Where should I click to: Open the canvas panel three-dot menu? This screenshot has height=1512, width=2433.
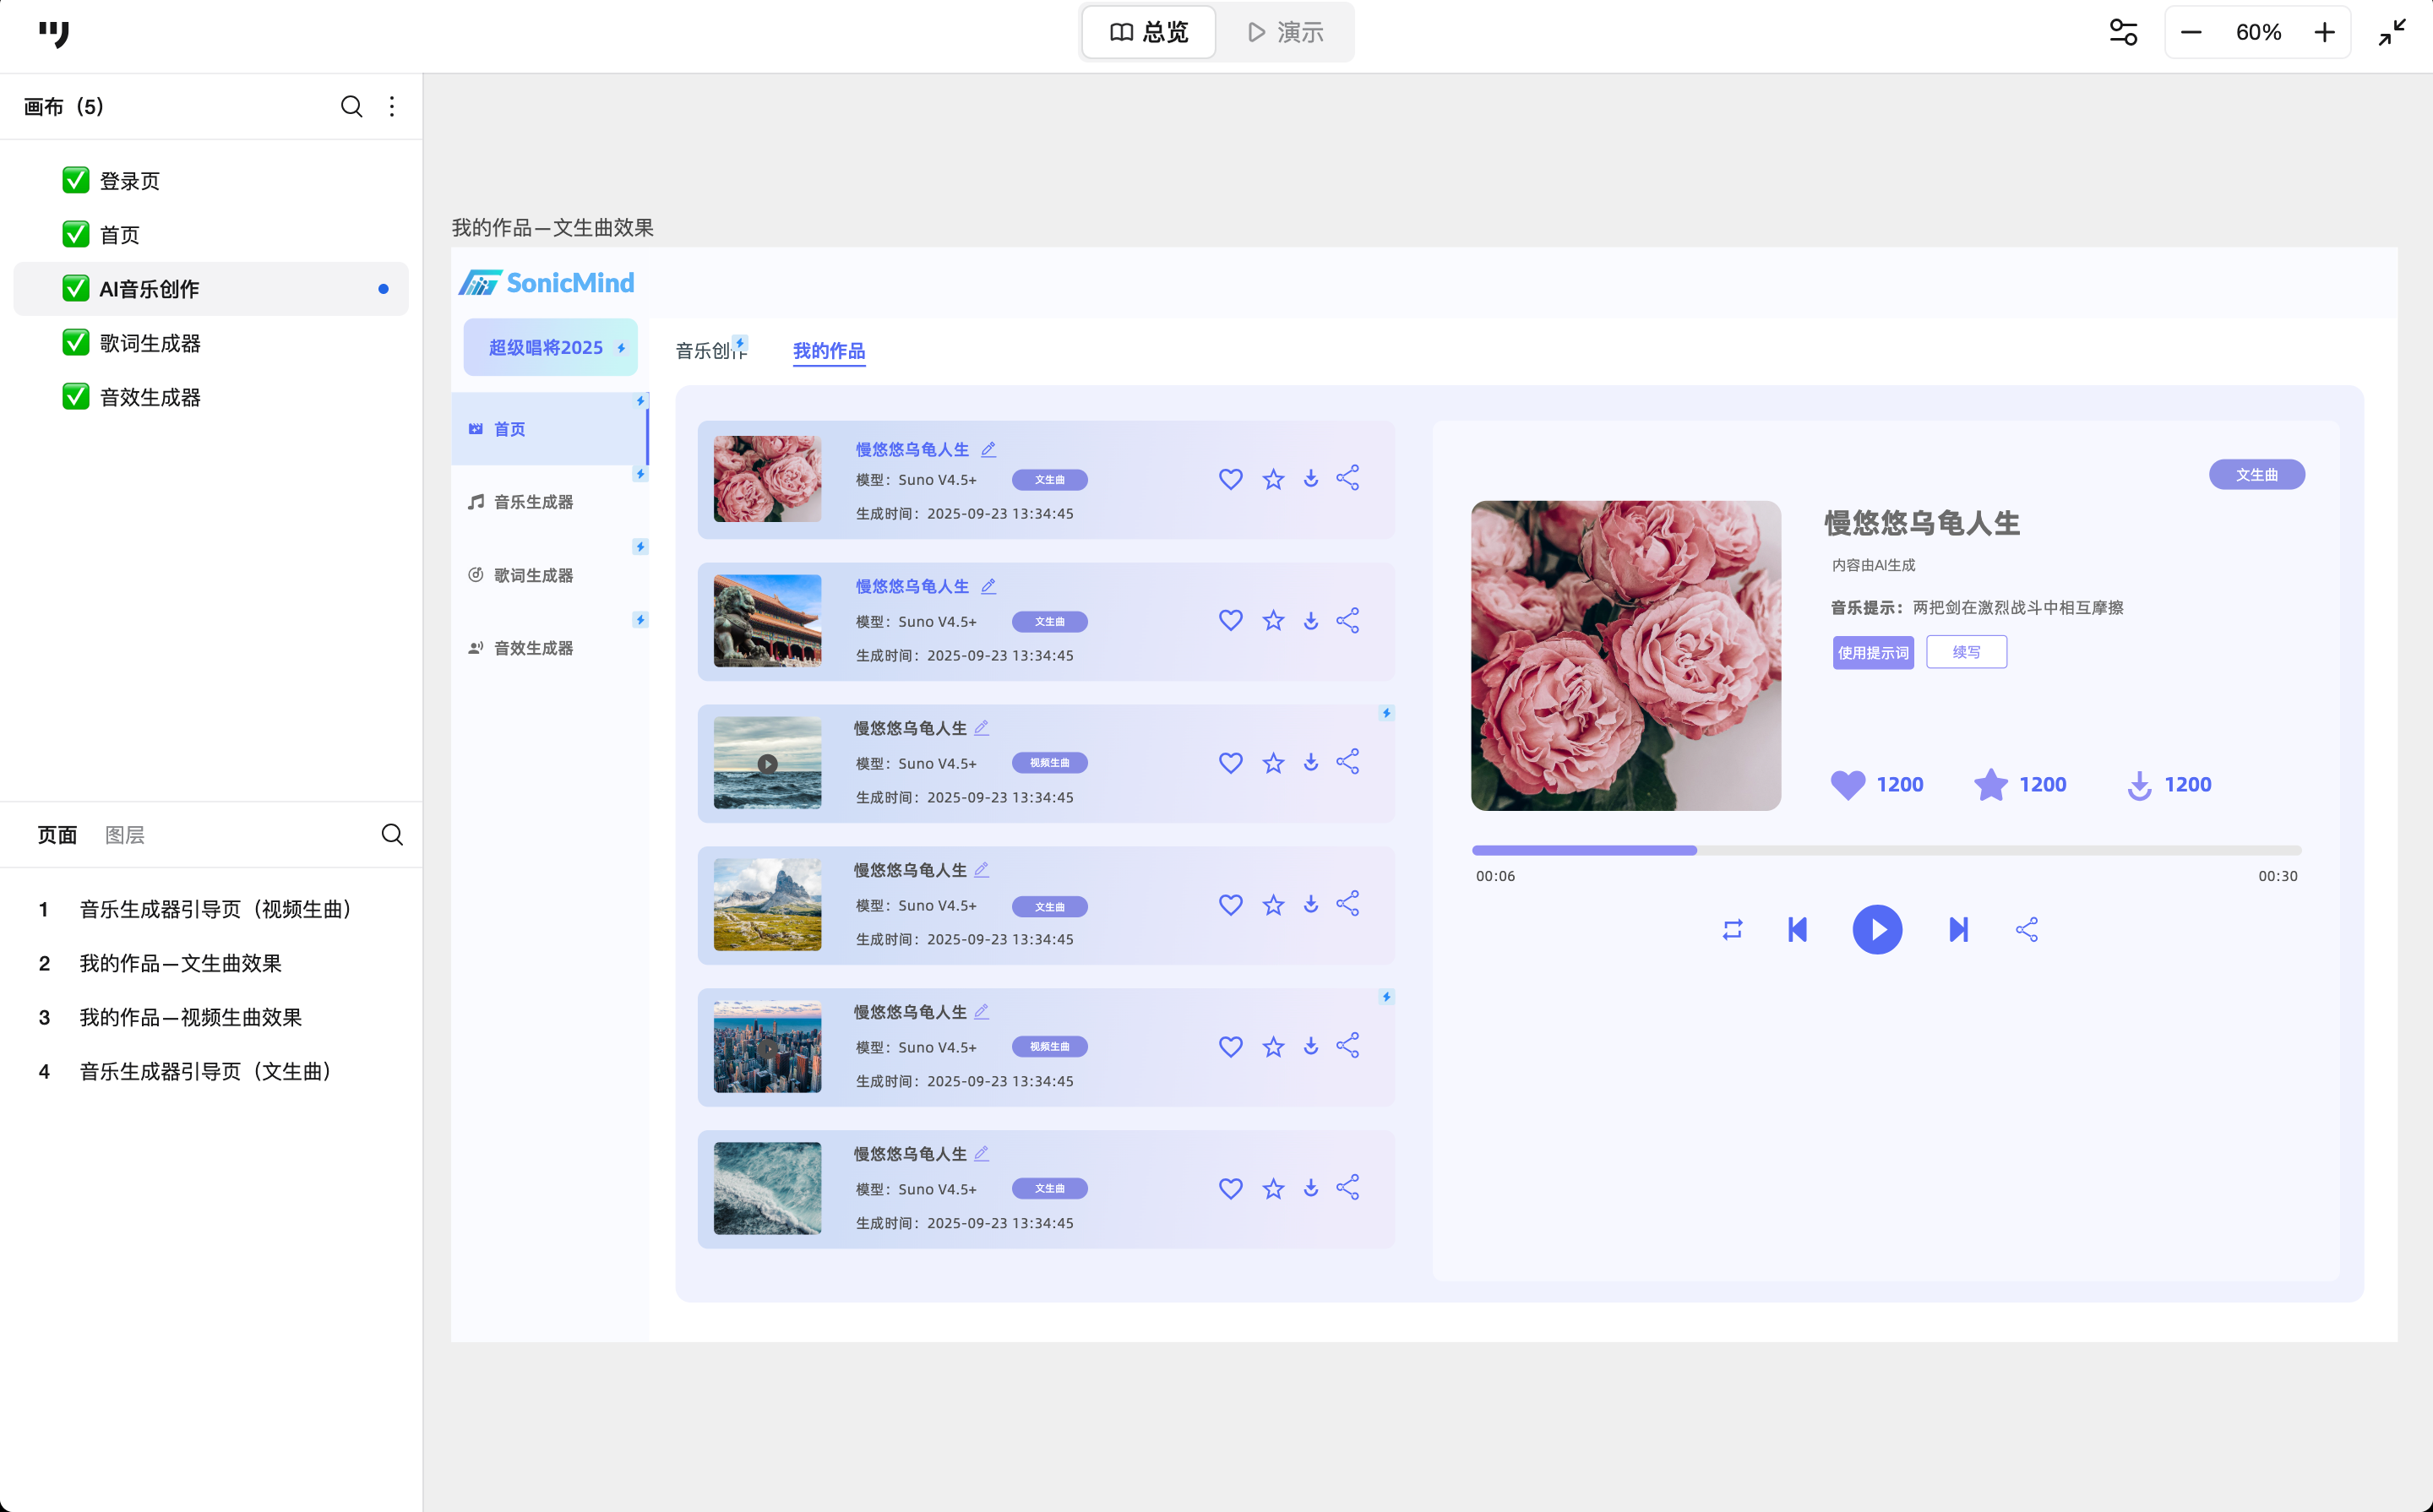392,106
